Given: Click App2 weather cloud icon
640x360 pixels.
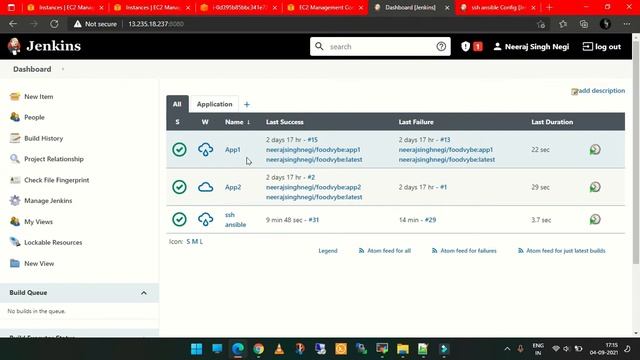Looking at the screenshot, I should [x=205, y=187].
